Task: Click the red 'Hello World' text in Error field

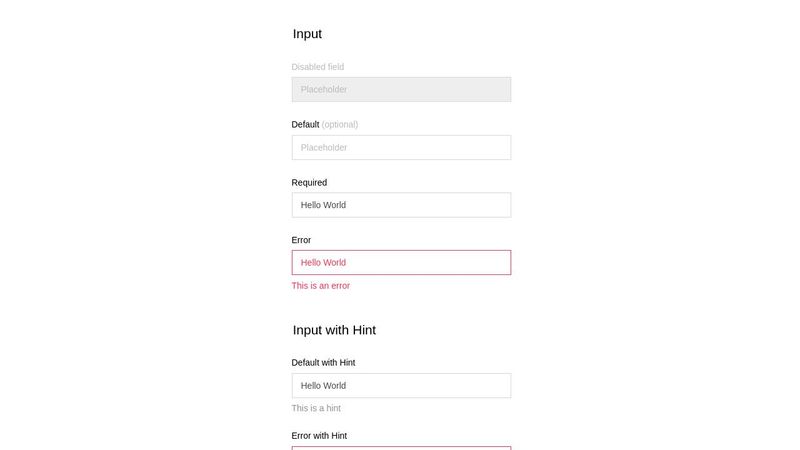Action: coord(323,263)
